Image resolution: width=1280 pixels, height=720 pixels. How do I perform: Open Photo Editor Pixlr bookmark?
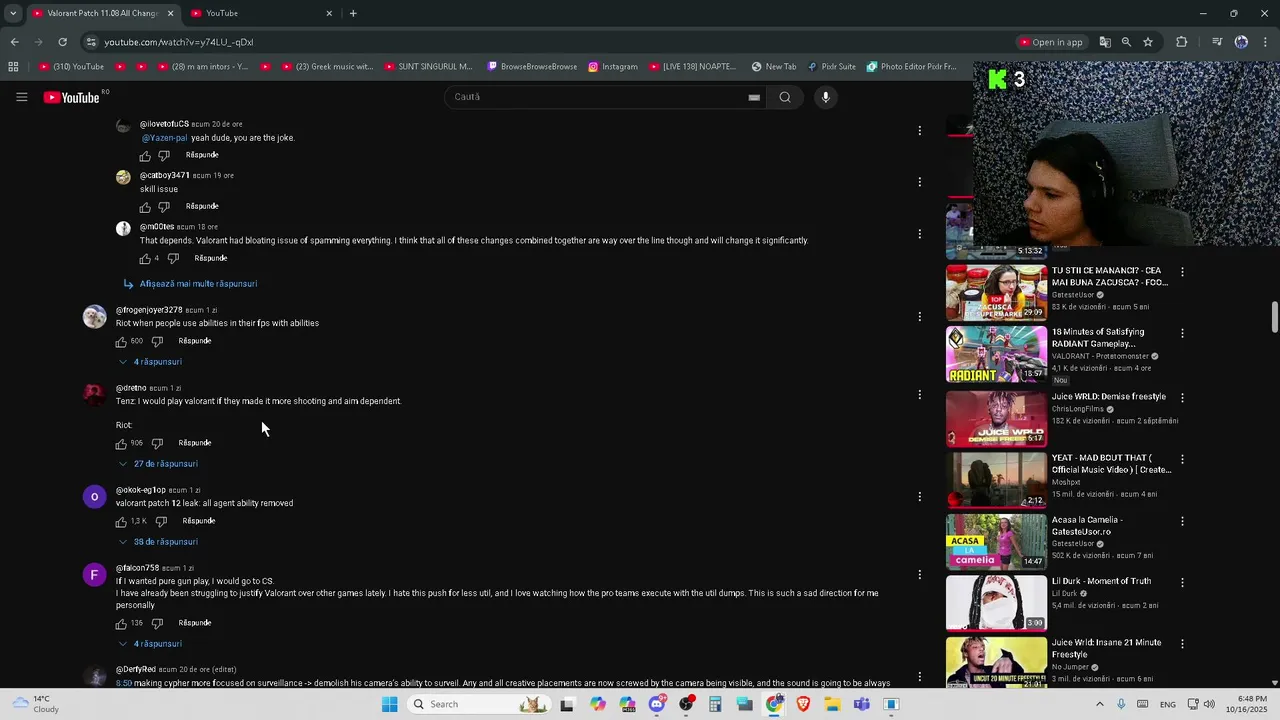point(911,67)
